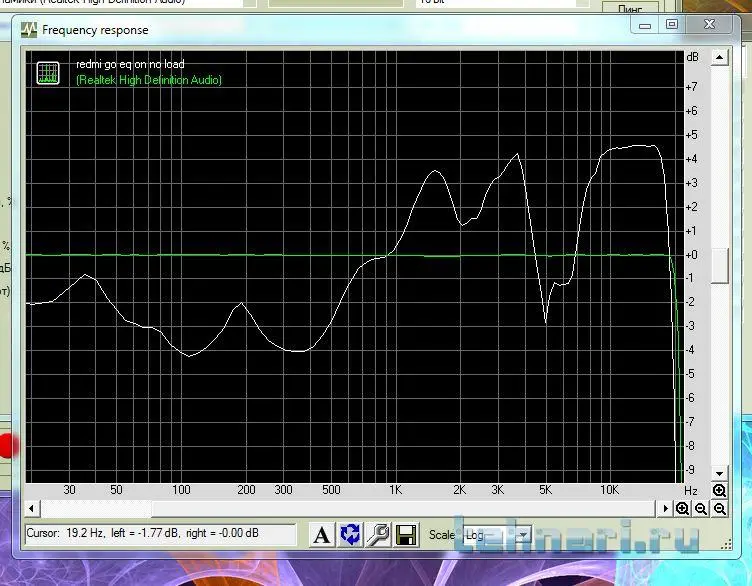
Task: Click the window resize grip in the corner
Action: pos(727,544)
